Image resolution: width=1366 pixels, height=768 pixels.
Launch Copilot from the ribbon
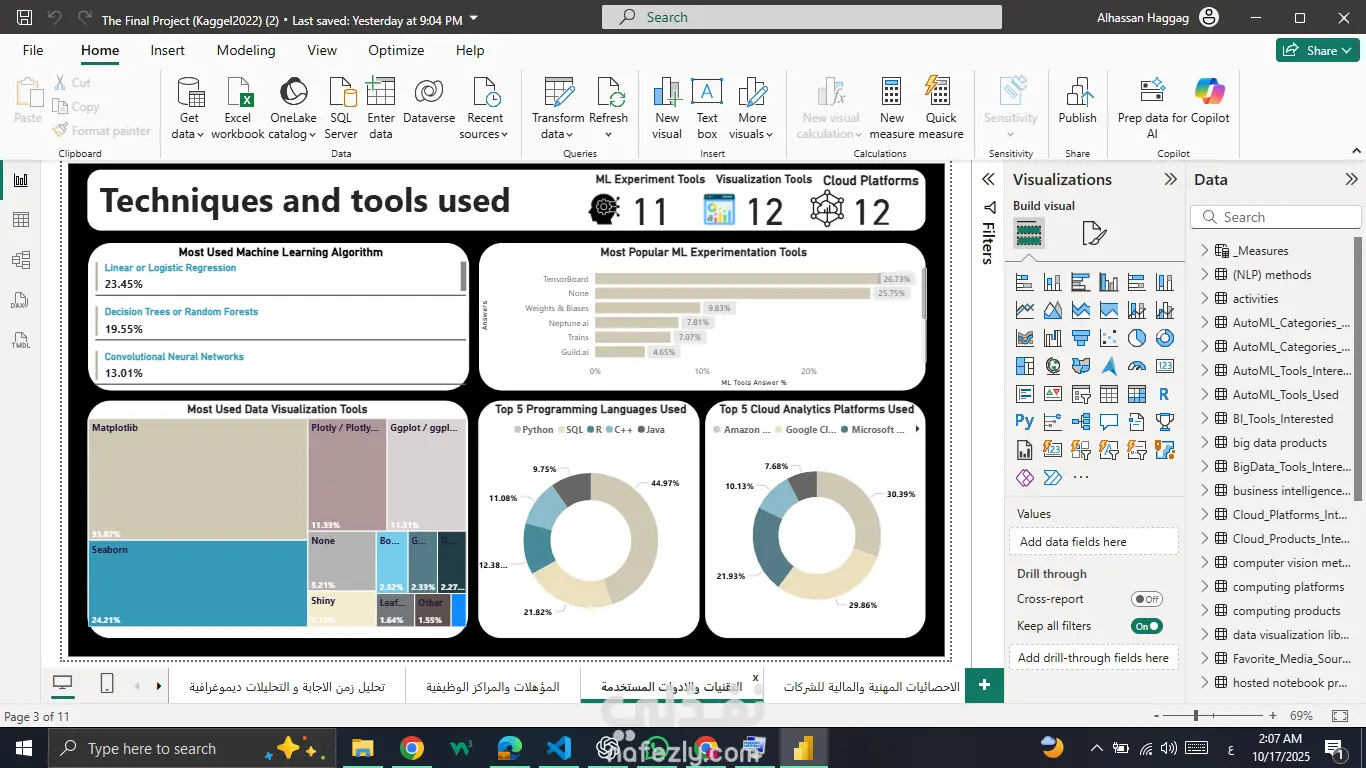[1210, 100]
